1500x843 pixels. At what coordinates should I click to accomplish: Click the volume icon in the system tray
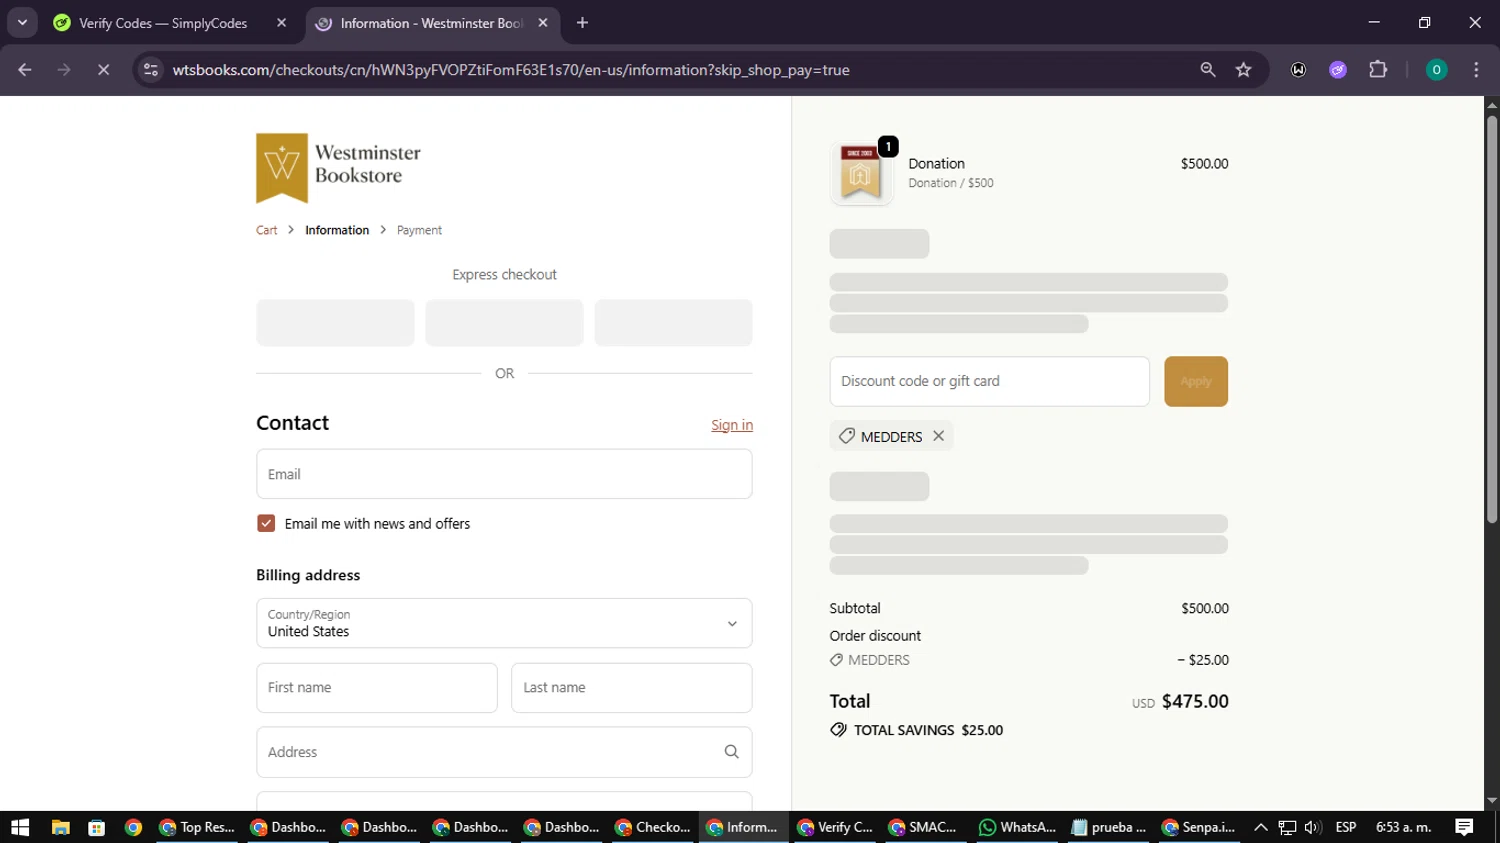tap(1313, 827)
